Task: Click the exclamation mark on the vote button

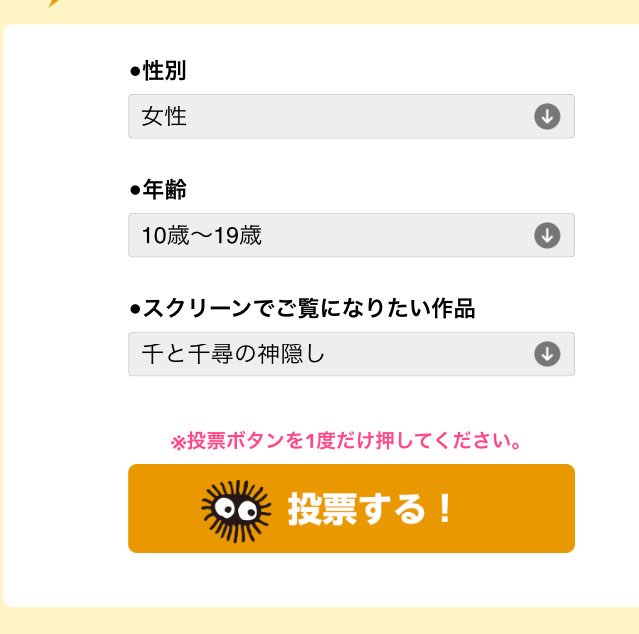Action: click(445, 509)
